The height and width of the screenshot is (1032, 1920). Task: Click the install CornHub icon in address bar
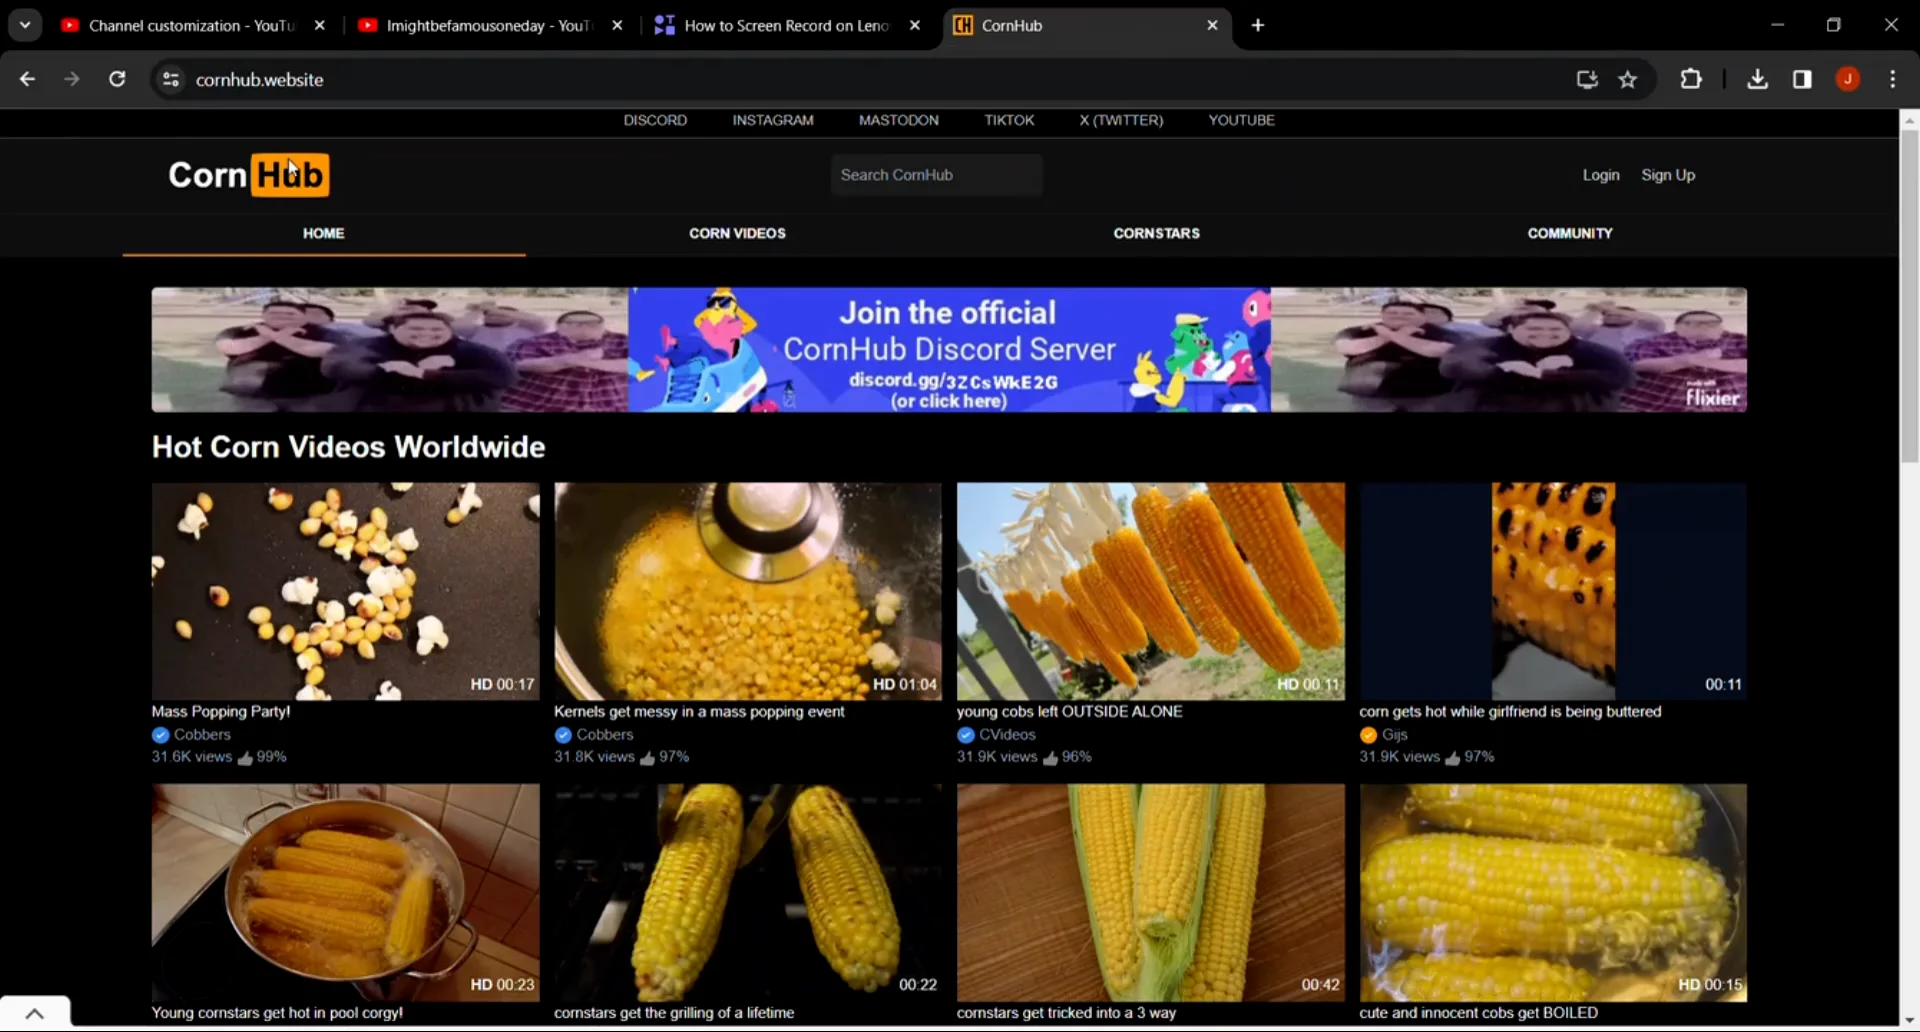(1587, 79)
